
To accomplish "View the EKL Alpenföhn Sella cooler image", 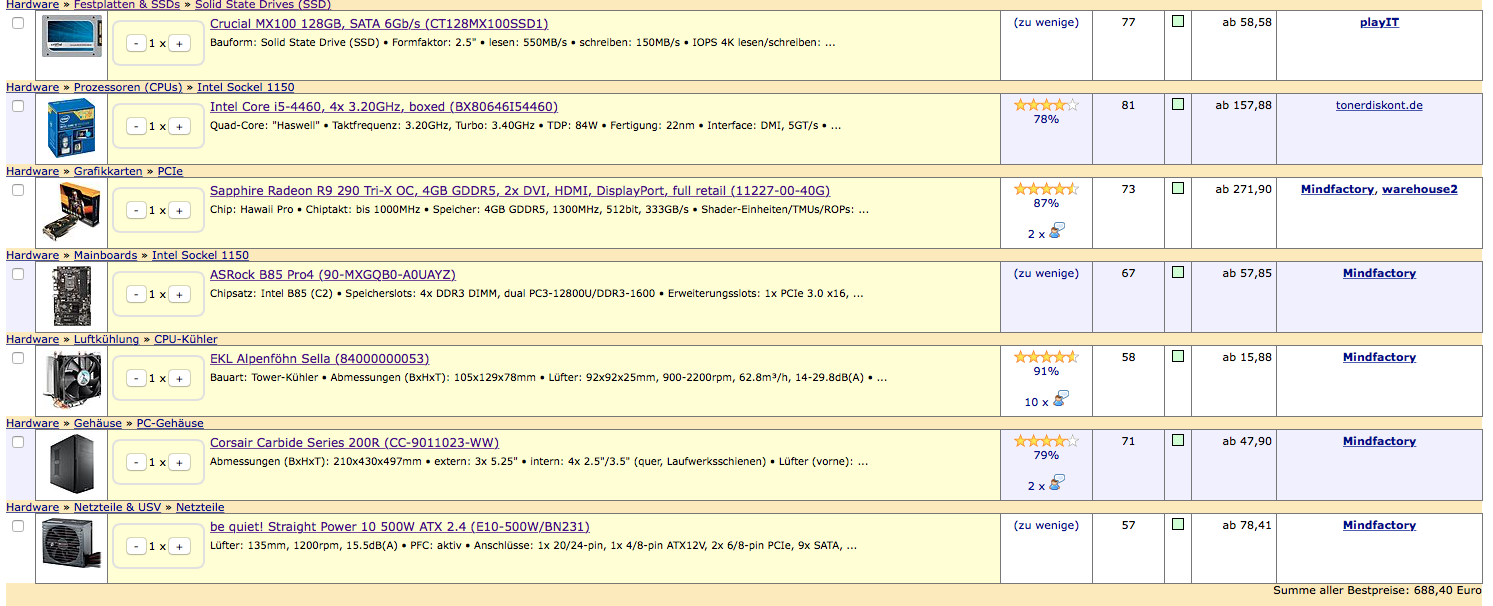I will pyautogui.click(x=72, y=380).
